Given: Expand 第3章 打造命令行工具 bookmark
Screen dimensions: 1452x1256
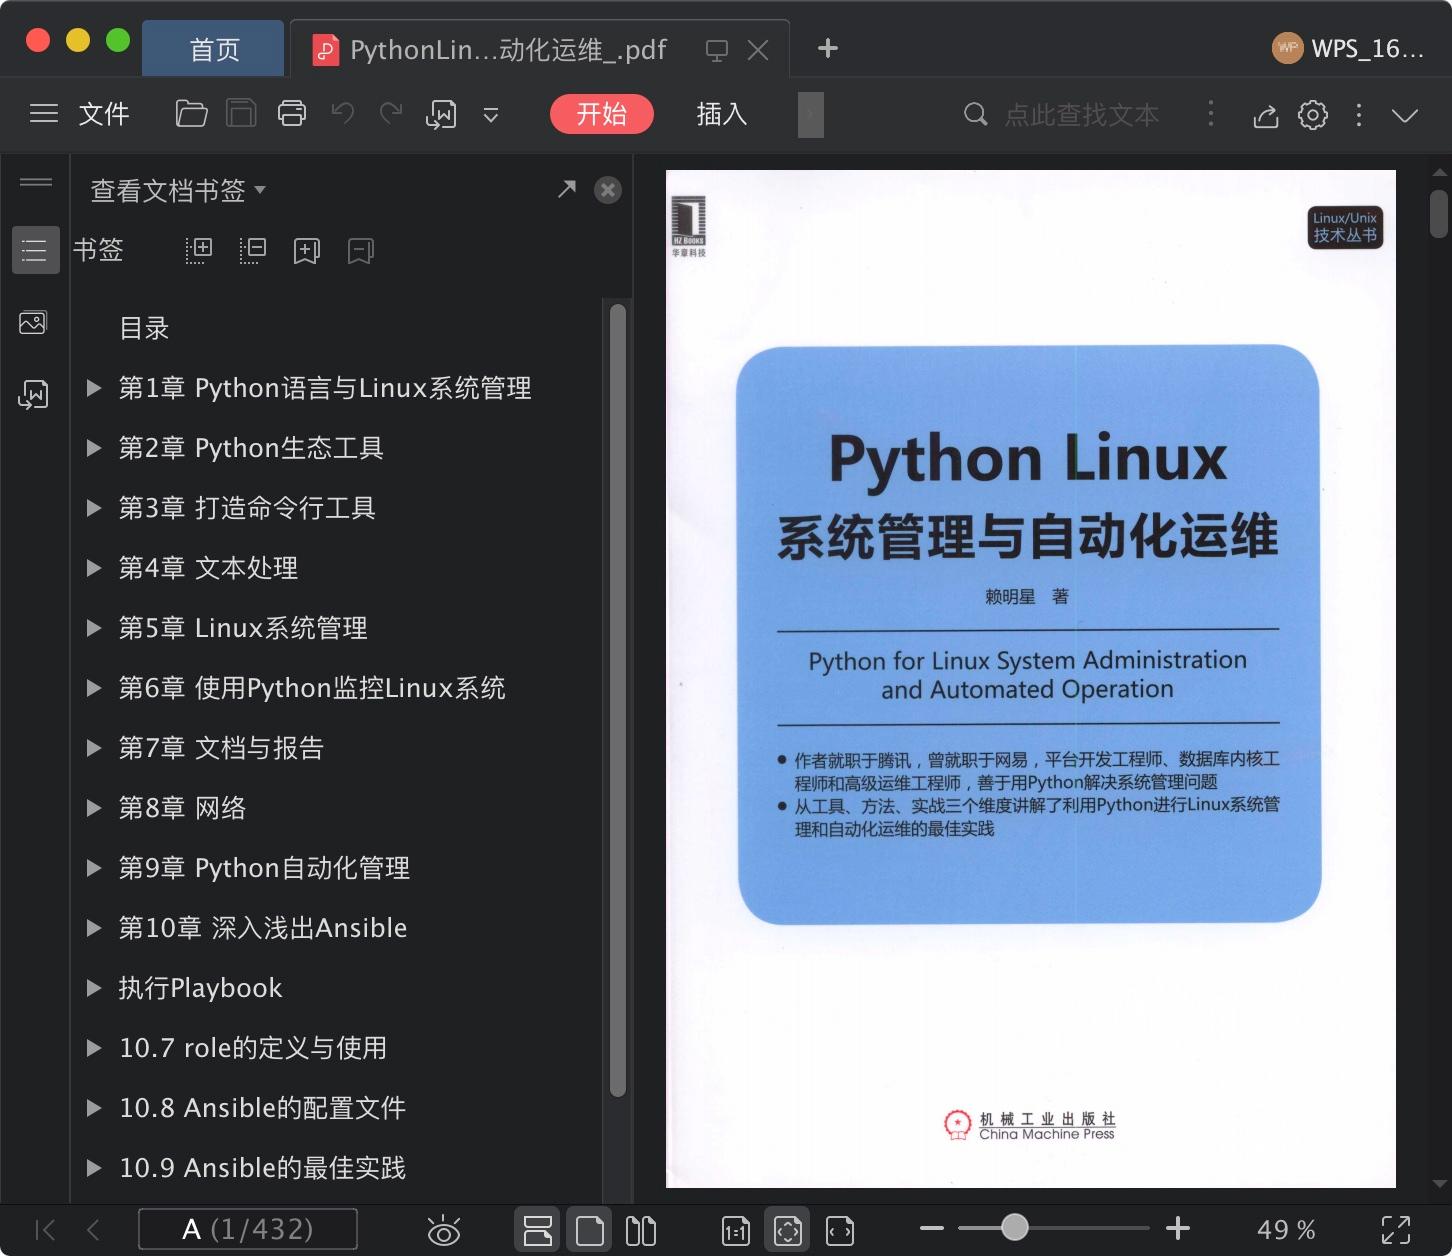Looking at the screenshot, I should (94, 508).
